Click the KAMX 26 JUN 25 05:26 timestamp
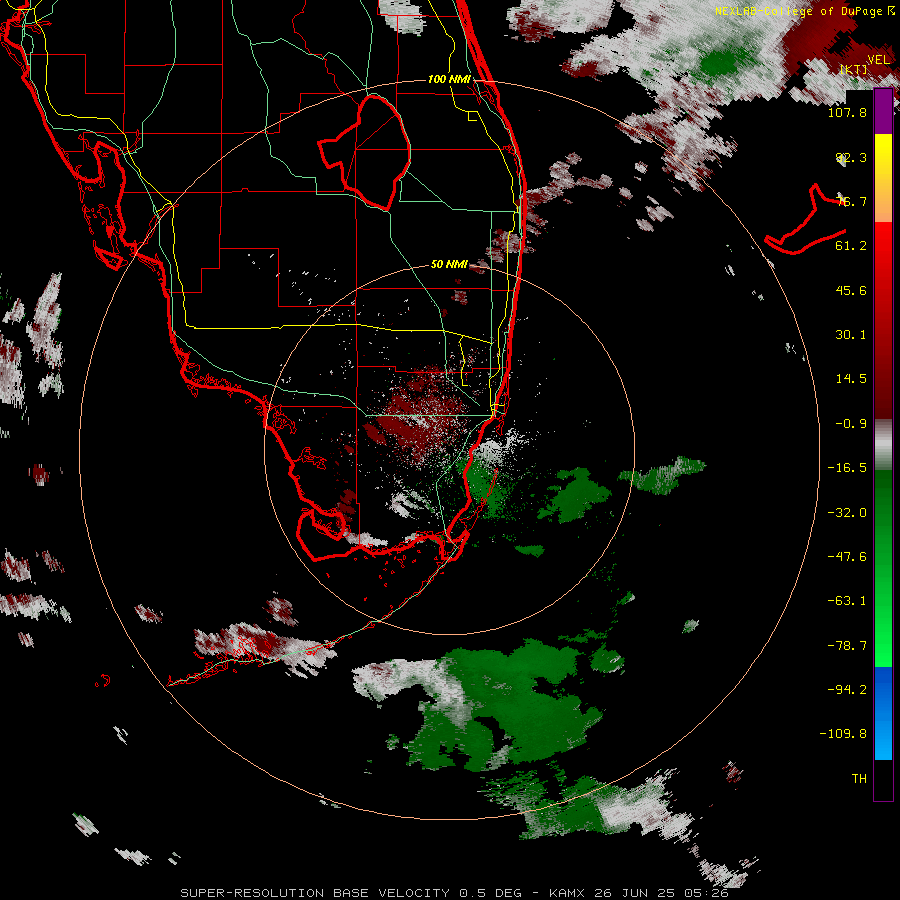This screenshot has width=900, height=900. [639, 893]
